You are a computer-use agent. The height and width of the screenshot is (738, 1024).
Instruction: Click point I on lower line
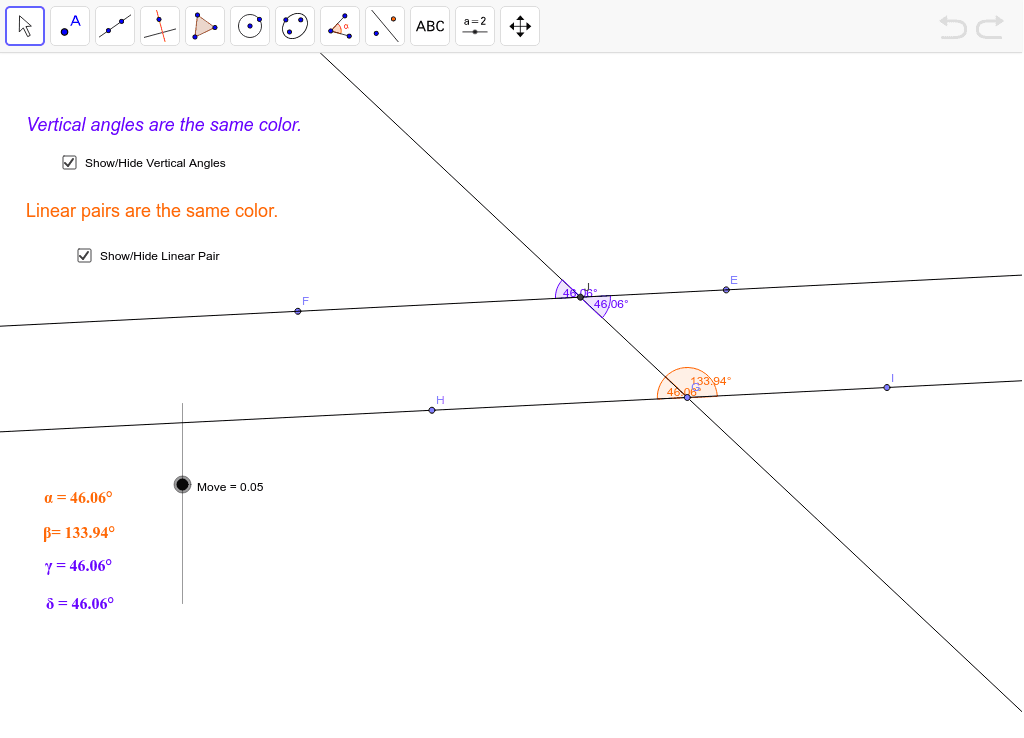887,388
